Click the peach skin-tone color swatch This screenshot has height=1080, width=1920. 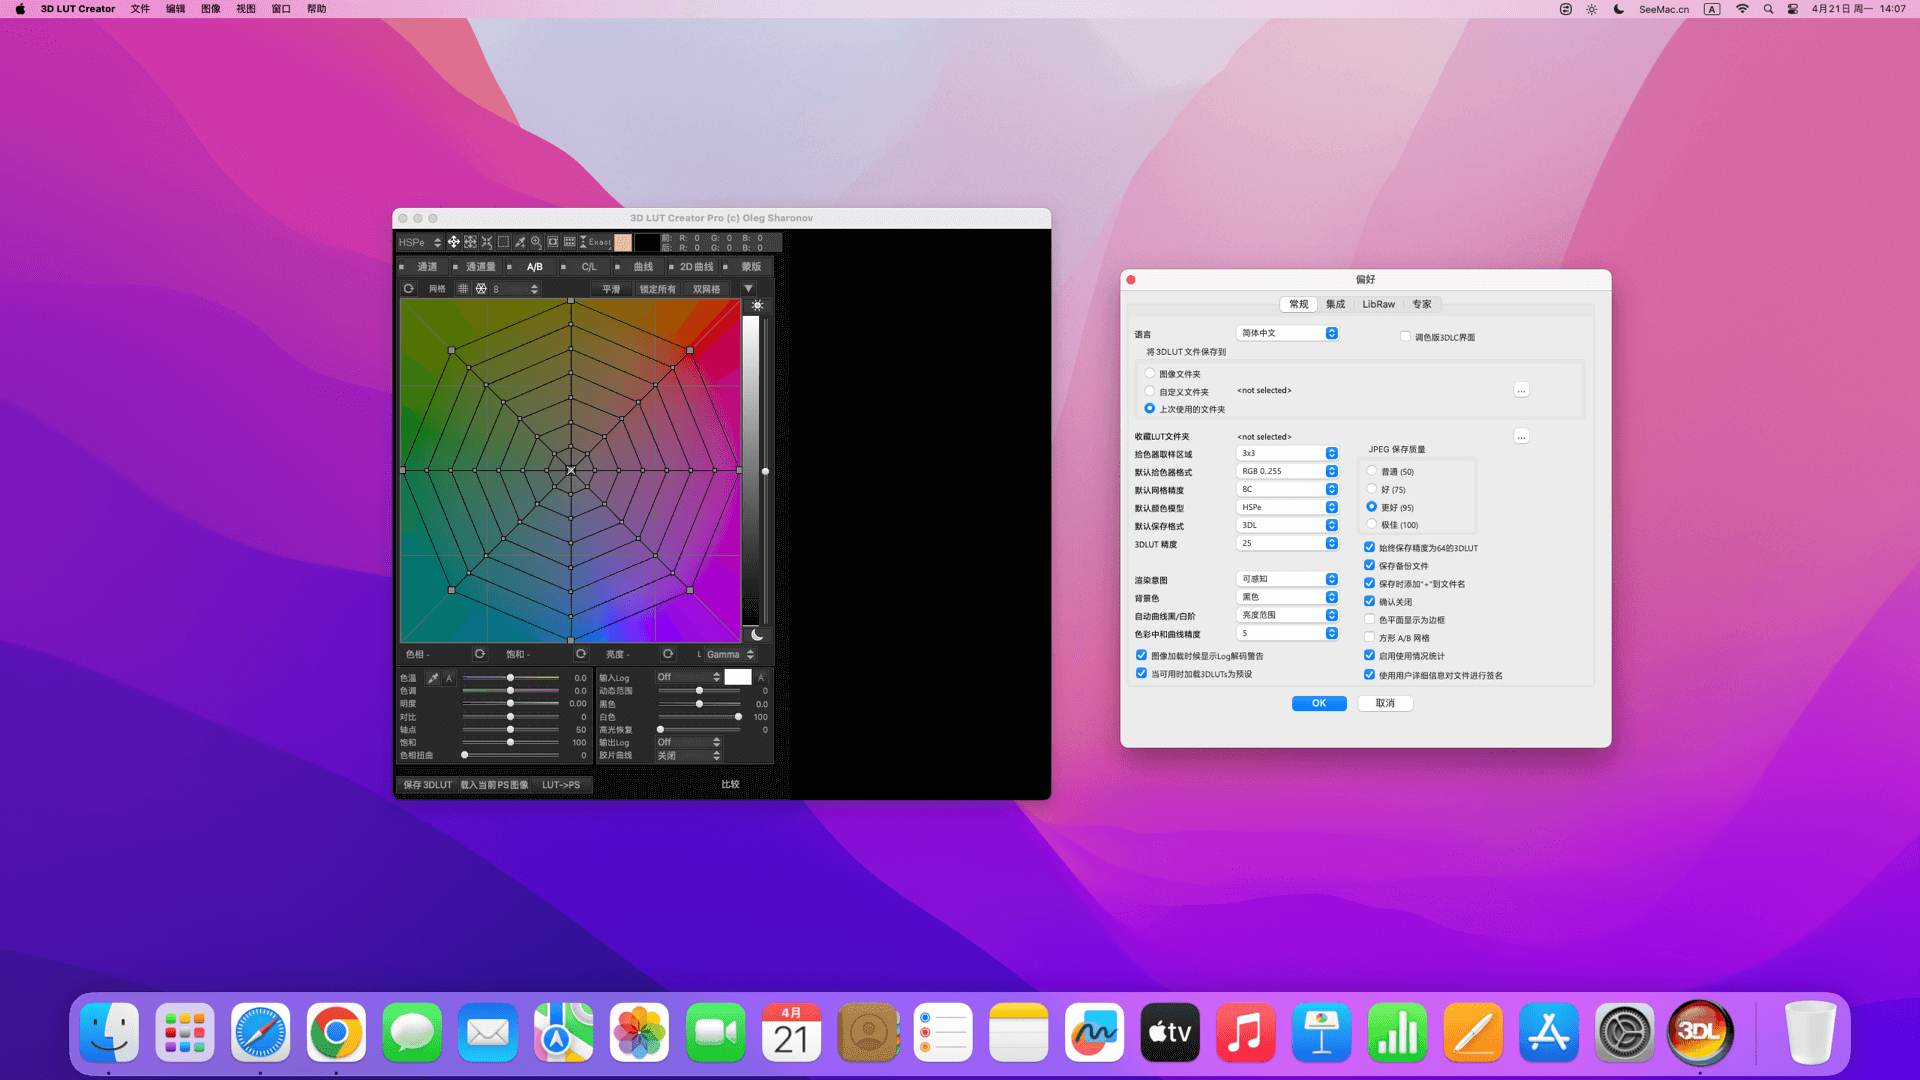(622, 242)
